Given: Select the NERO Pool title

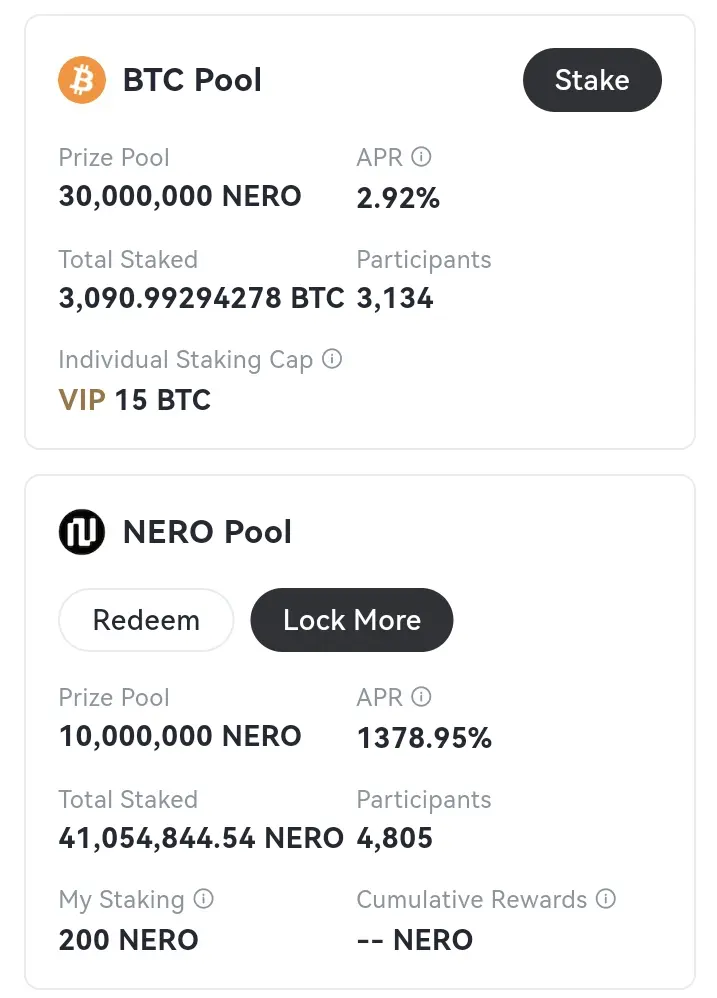Looking at the screenshot, I should pyautogui.click(x=207, y=531).
